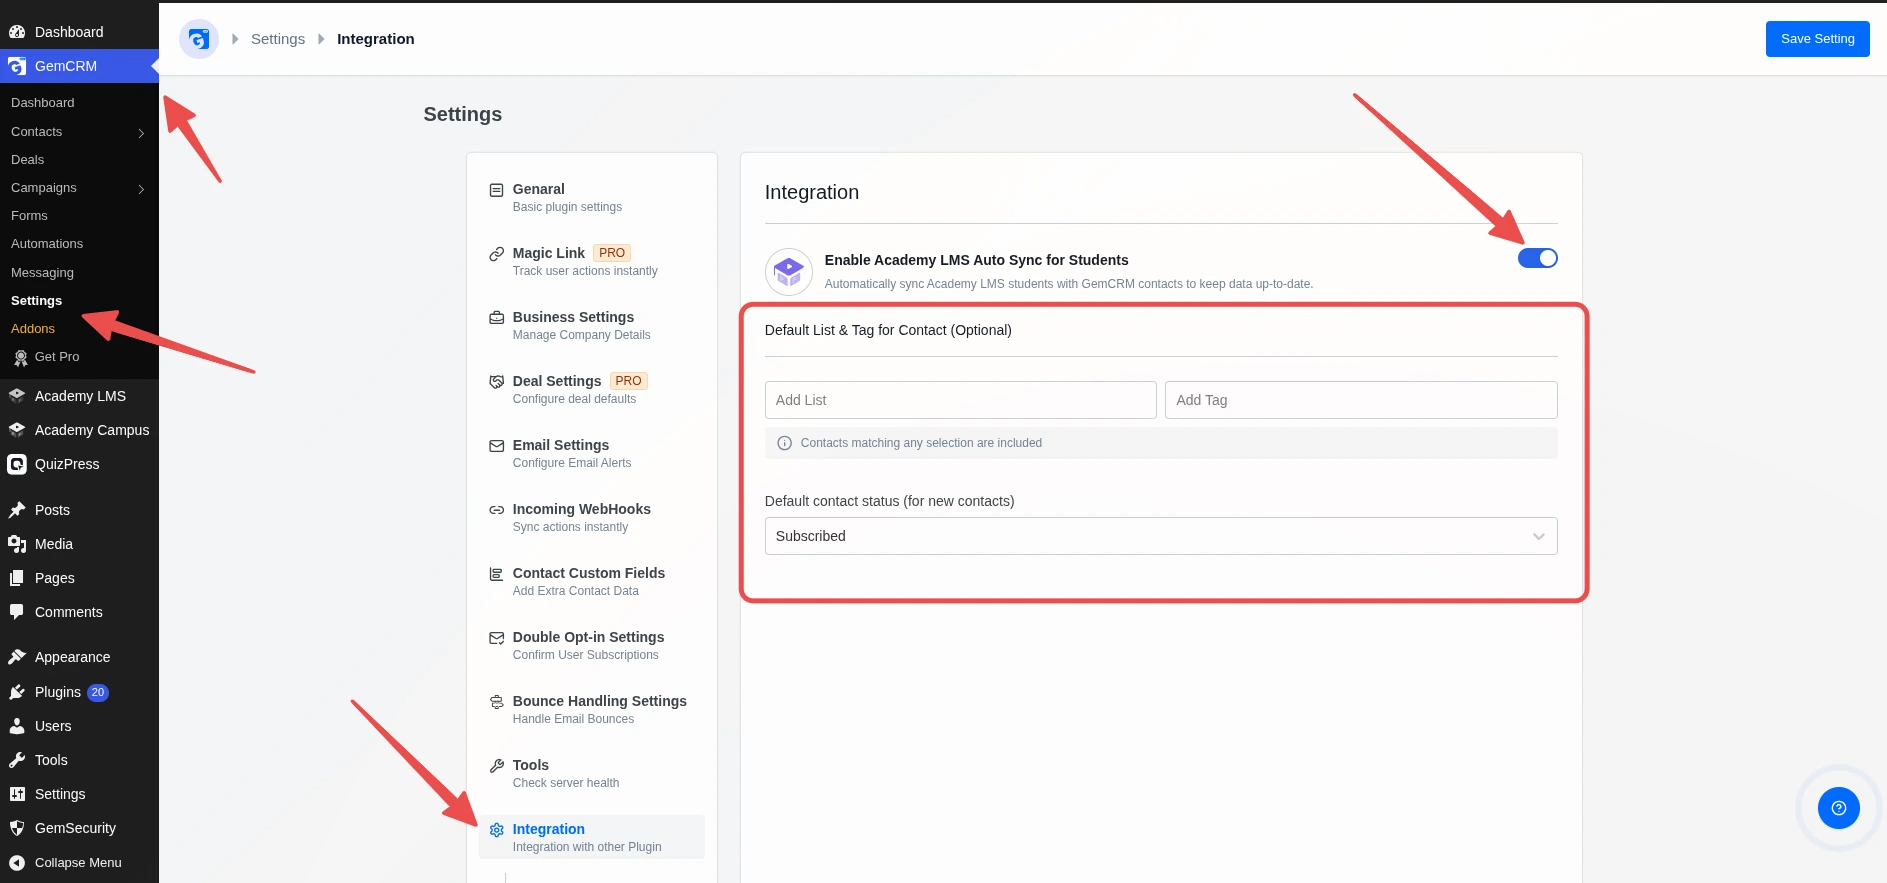
Task: Click the Save Setting button
Action: [1817, 39]
